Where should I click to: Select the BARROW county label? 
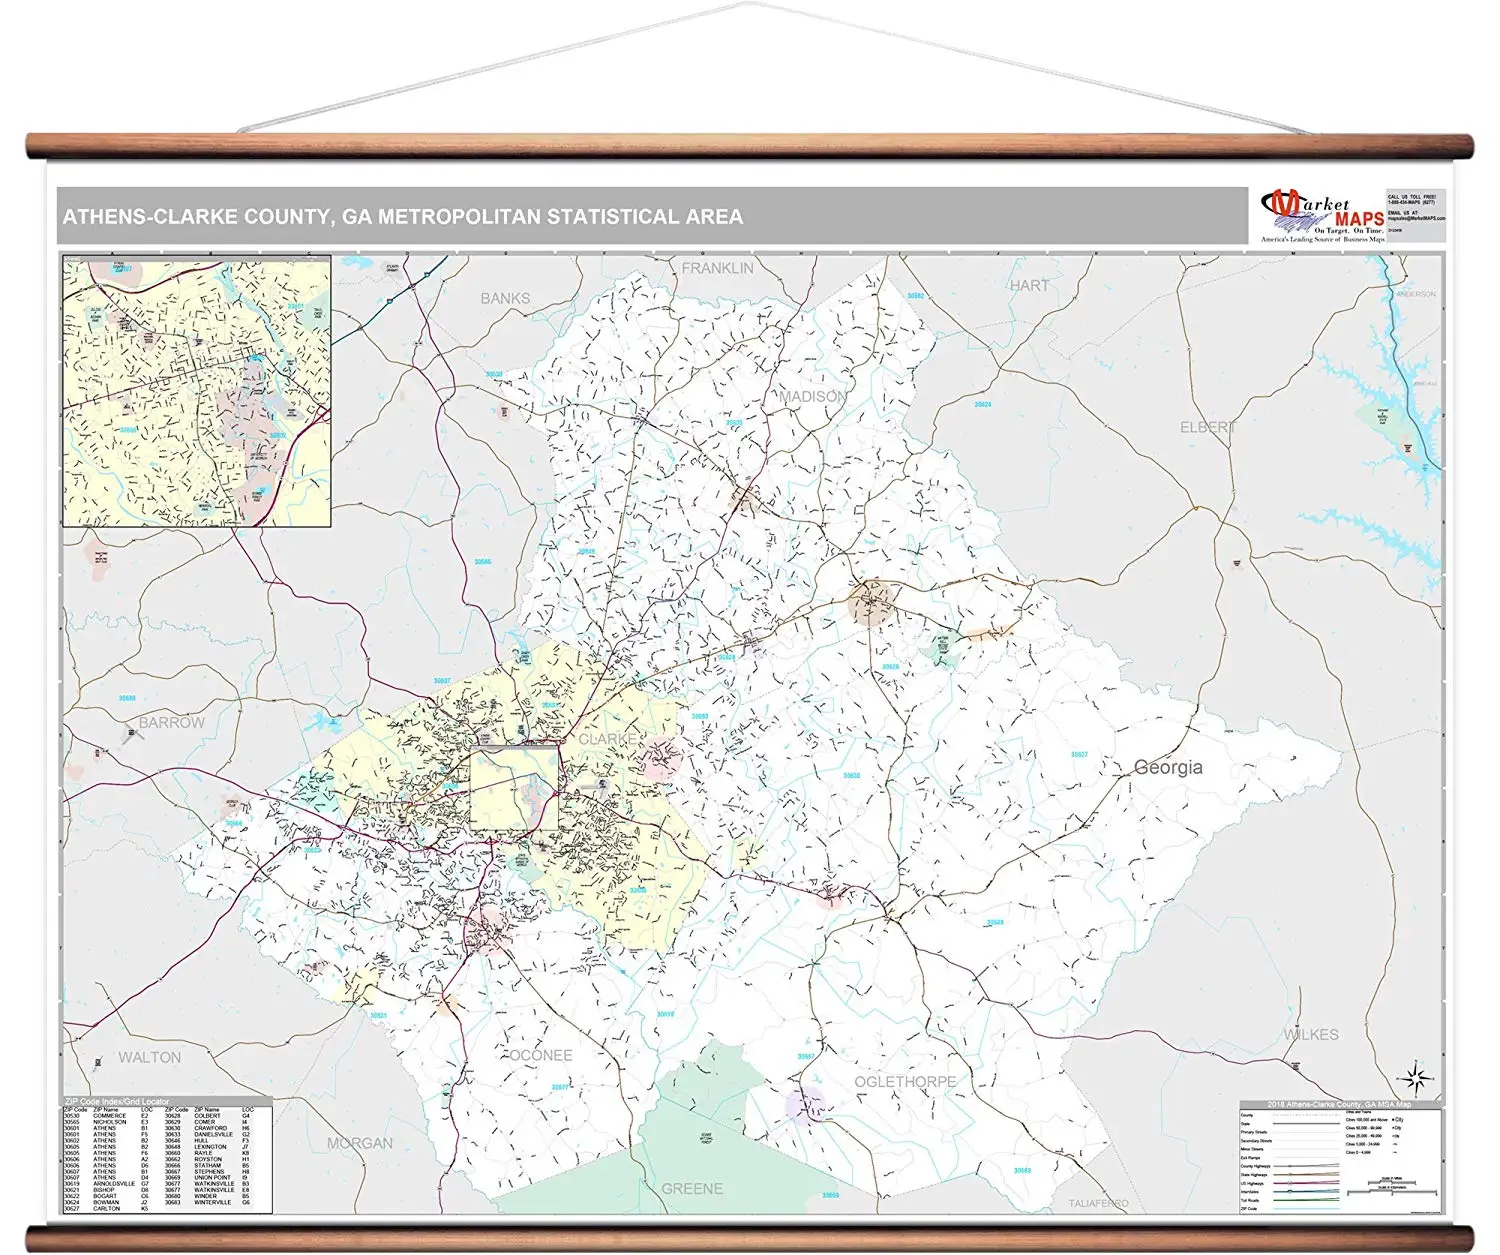pyautogui.click(x=171, y=722)
